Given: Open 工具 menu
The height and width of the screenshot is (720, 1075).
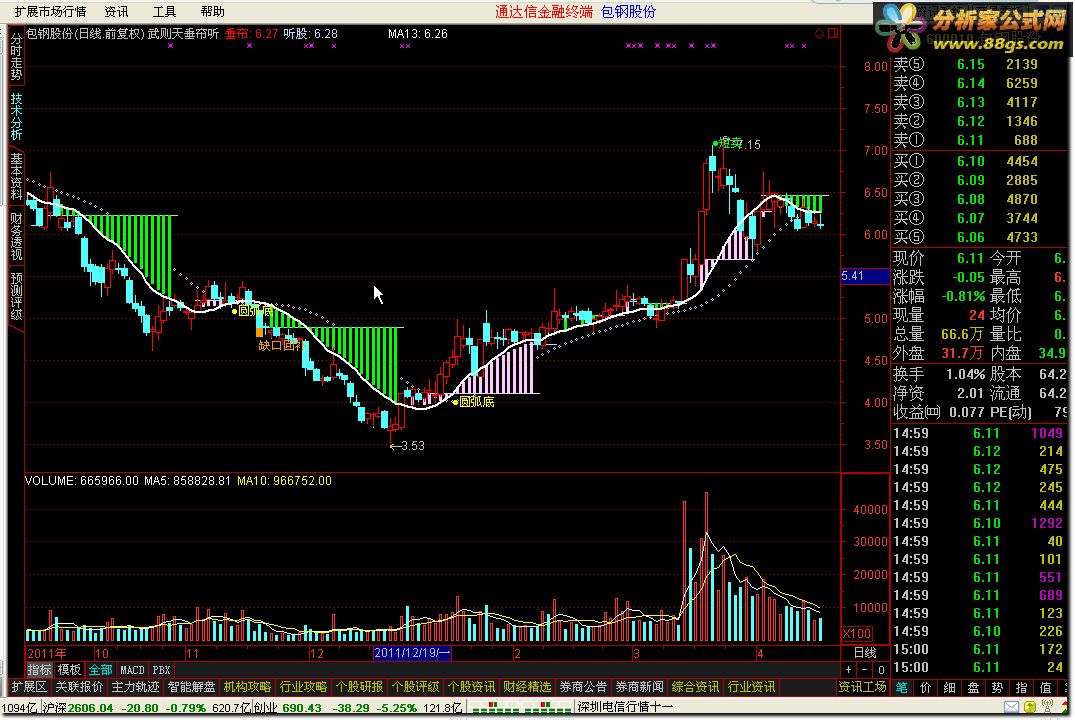Looking at the screenshot, I should click(164, 12).
